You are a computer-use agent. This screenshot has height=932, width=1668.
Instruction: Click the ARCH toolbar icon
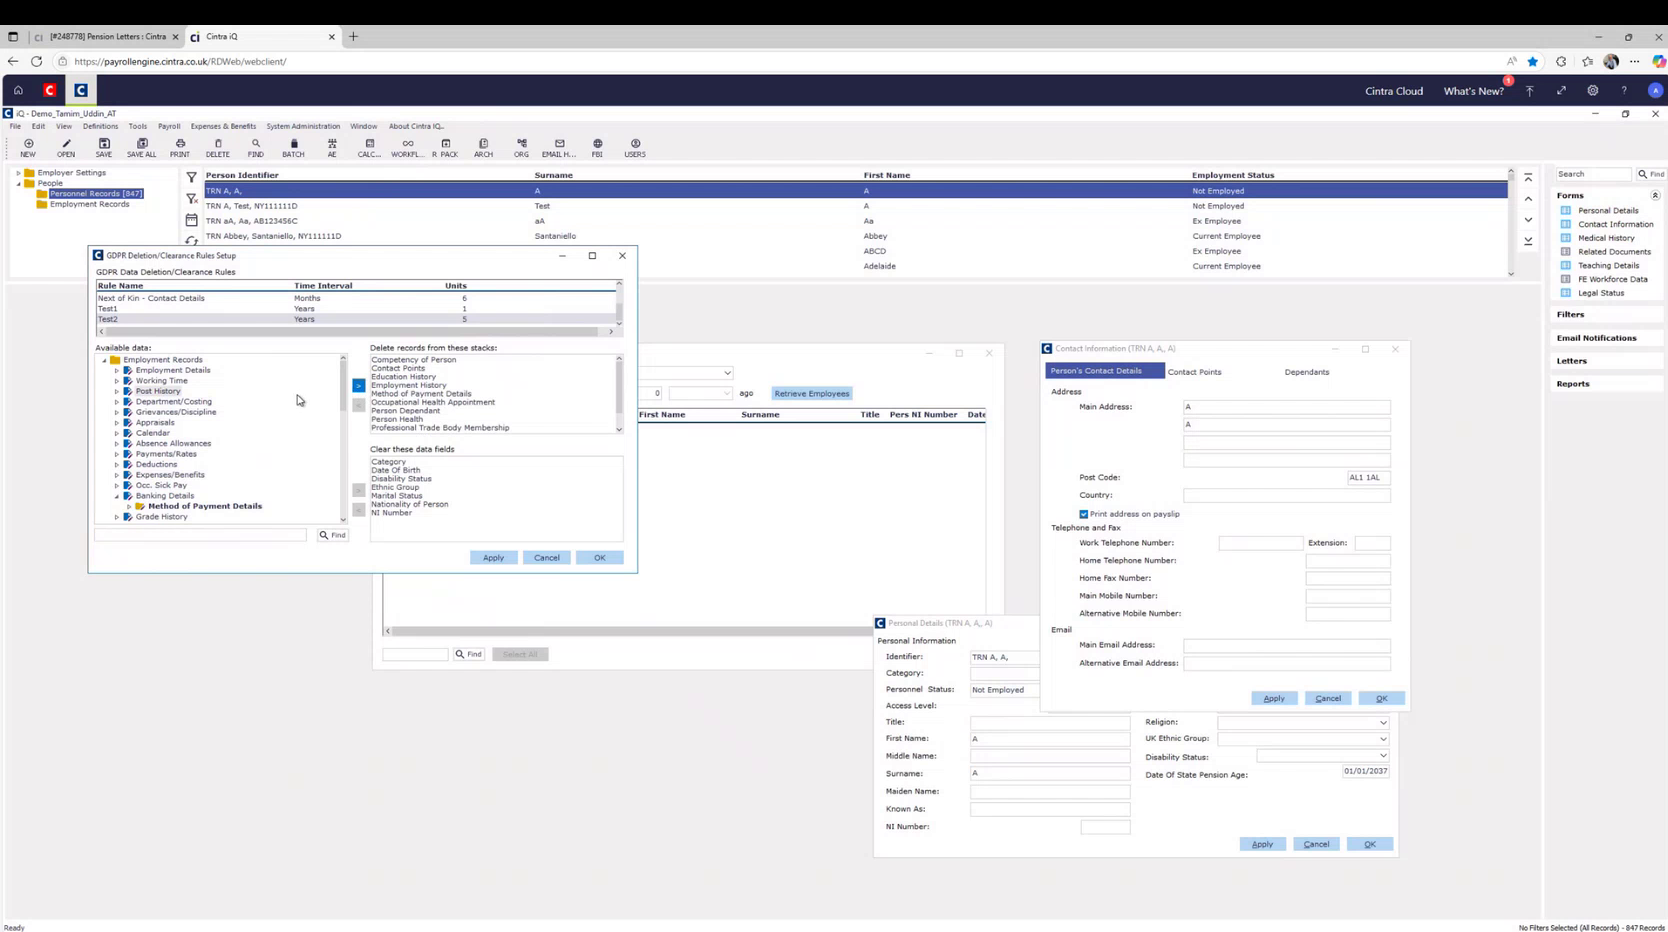tap(483, 147)
